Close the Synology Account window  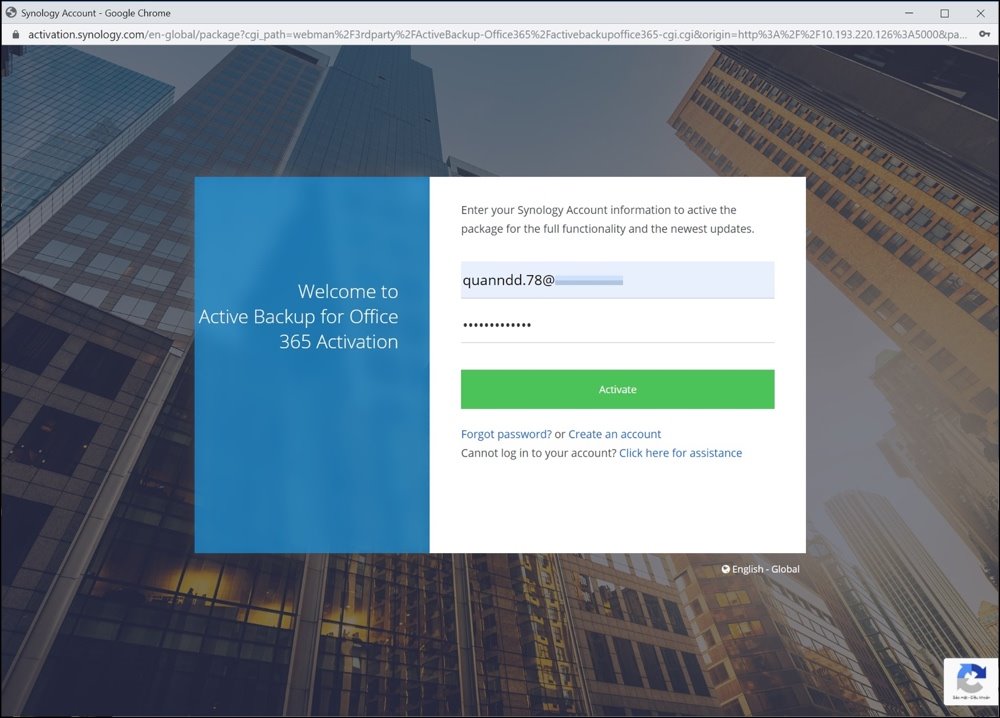[x=980, y=13]
